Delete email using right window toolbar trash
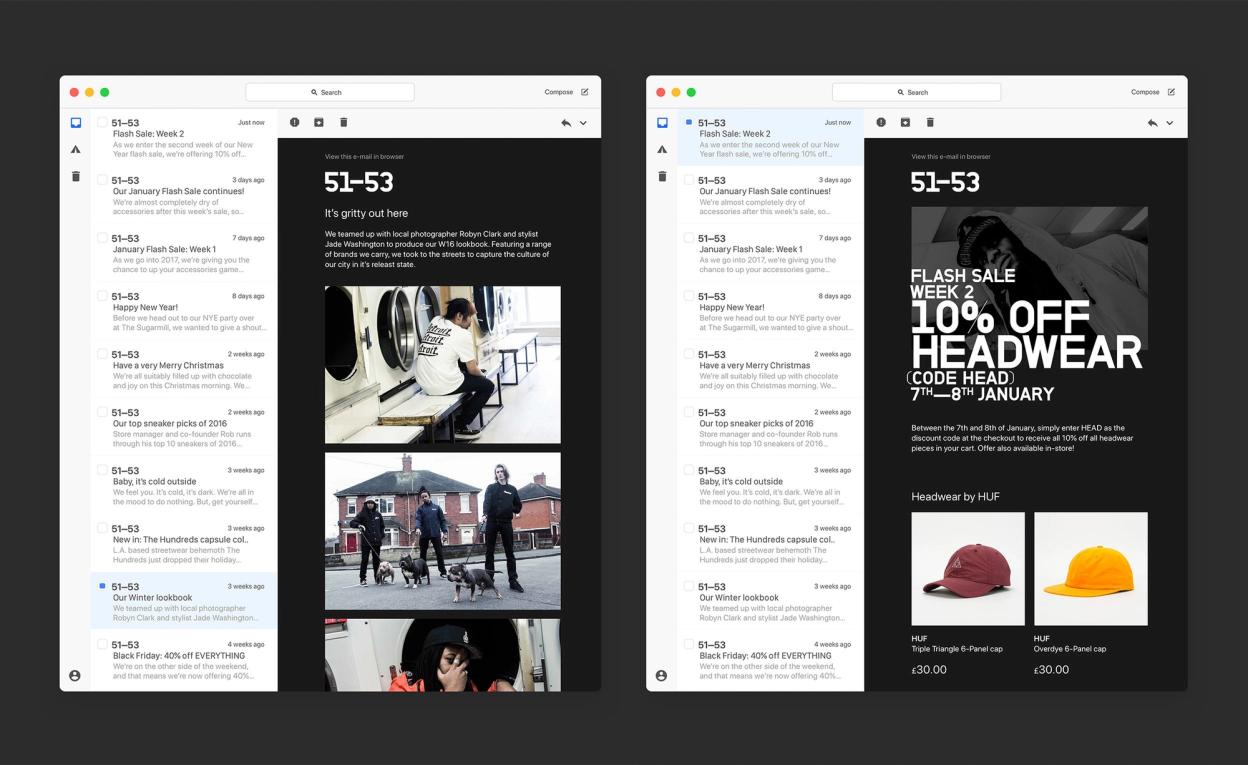 pos(930,122)
